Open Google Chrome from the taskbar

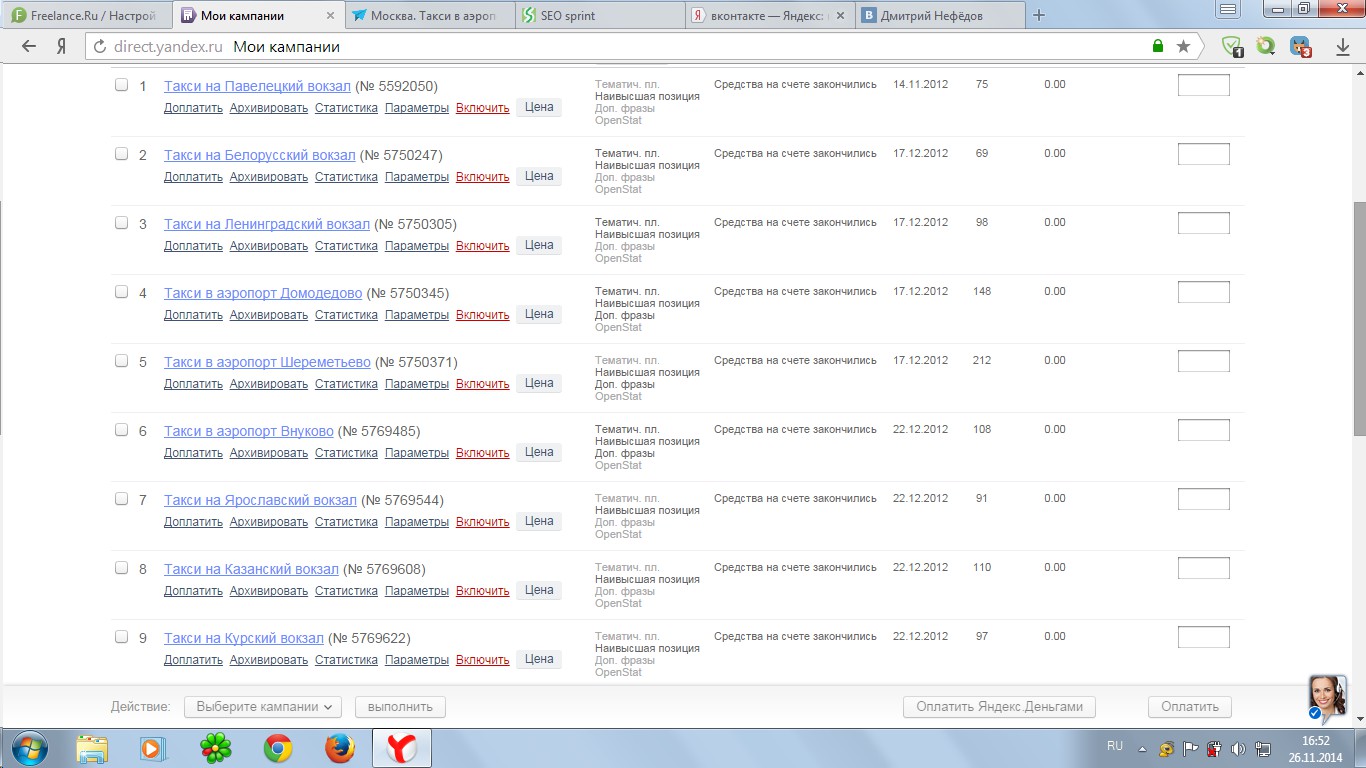coord(278,748)
